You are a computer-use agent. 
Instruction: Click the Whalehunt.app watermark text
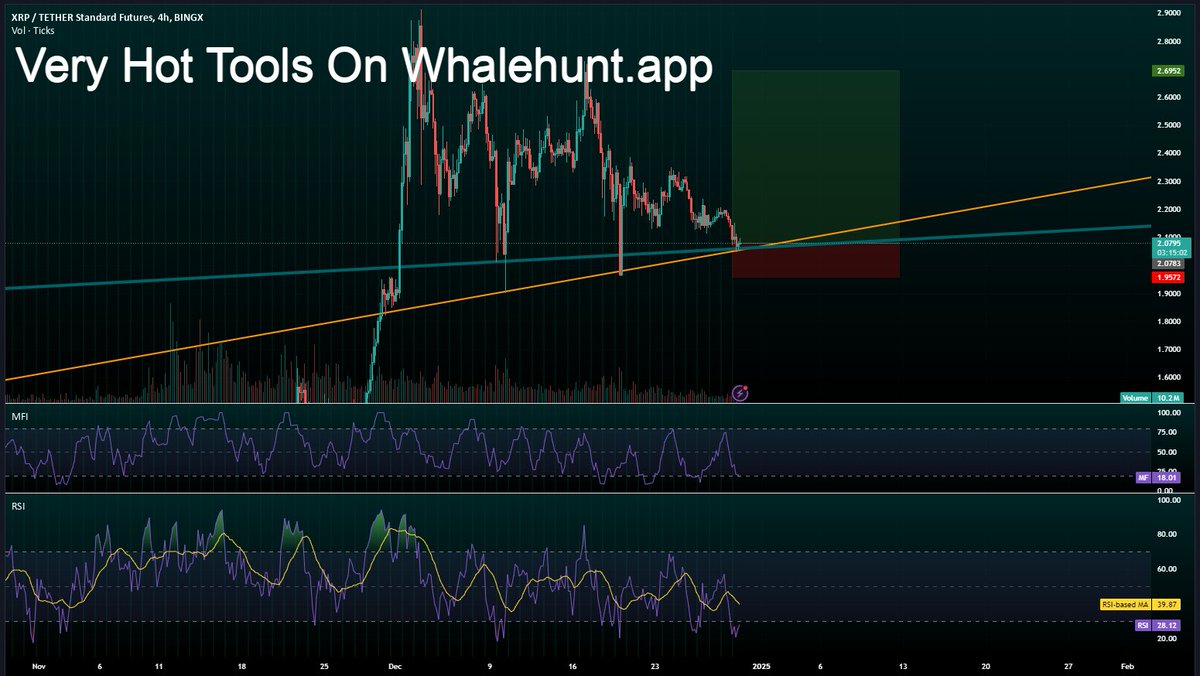(365, 70)
